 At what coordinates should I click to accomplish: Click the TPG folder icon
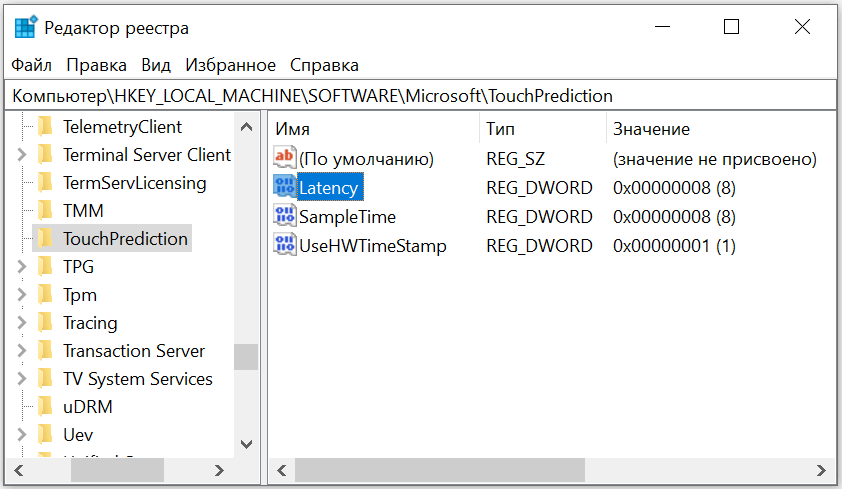[46, 266]
